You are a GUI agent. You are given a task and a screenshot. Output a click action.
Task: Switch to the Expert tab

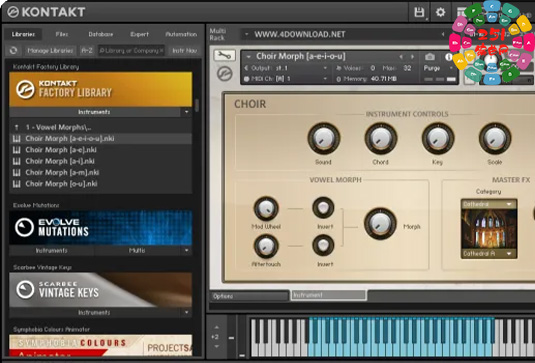pos(139,34)
